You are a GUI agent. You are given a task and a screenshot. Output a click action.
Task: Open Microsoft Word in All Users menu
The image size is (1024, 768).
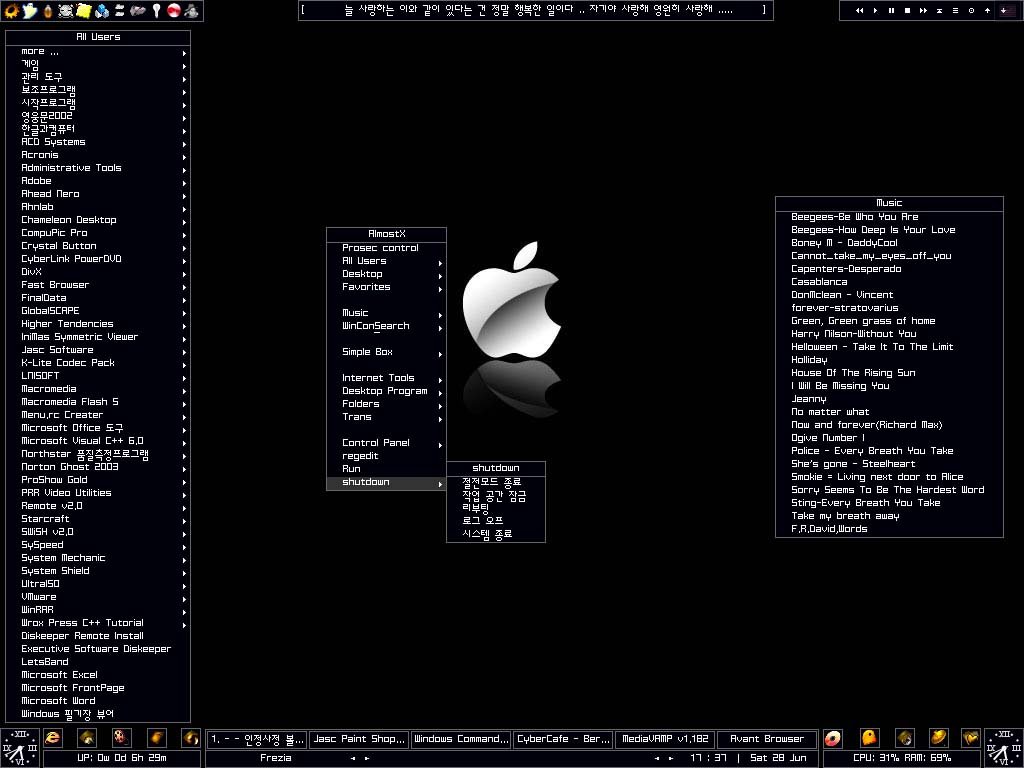[98, 701]
